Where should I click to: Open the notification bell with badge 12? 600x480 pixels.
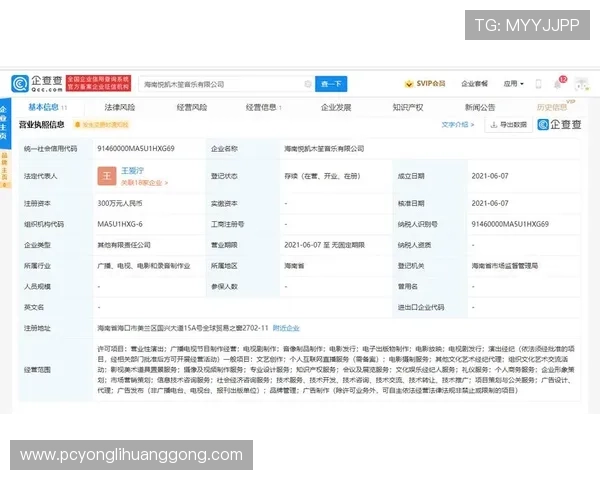click(559, 83)
